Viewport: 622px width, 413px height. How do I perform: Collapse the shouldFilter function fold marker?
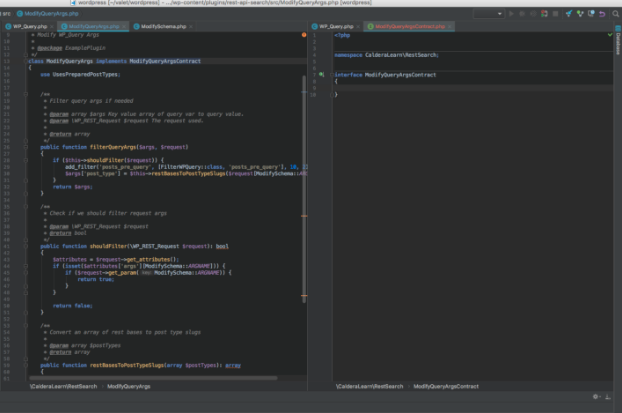click(x=27, y=245)
